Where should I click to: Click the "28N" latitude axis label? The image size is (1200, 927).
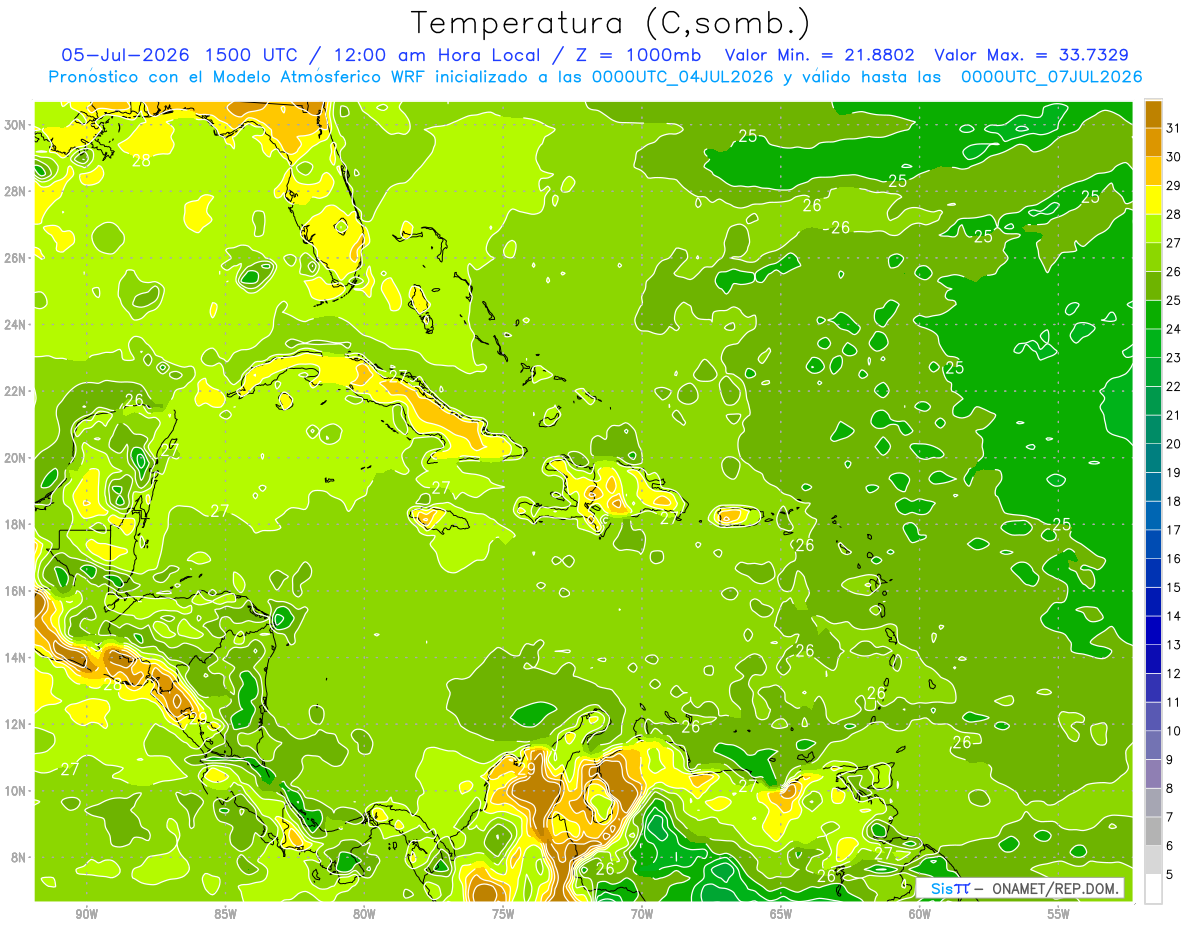click(14, 191)
